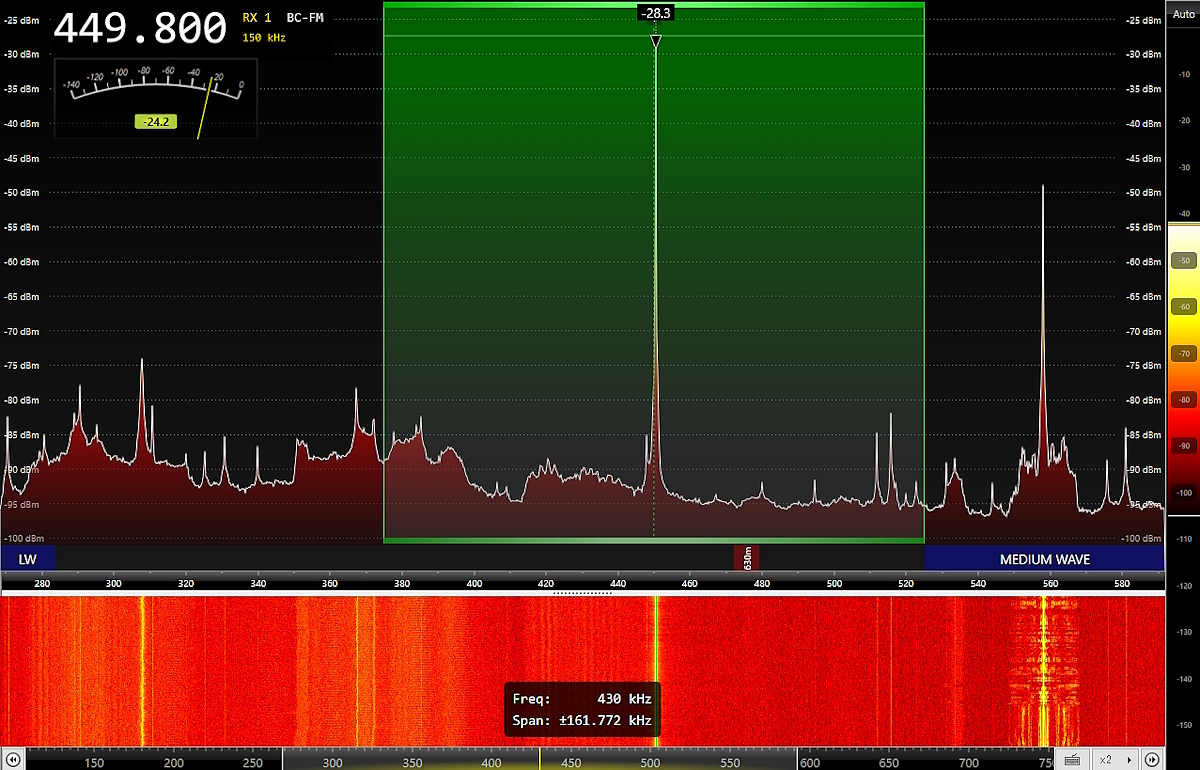Click the -50 waterfall level slider handle

[x=1183, y=261]
